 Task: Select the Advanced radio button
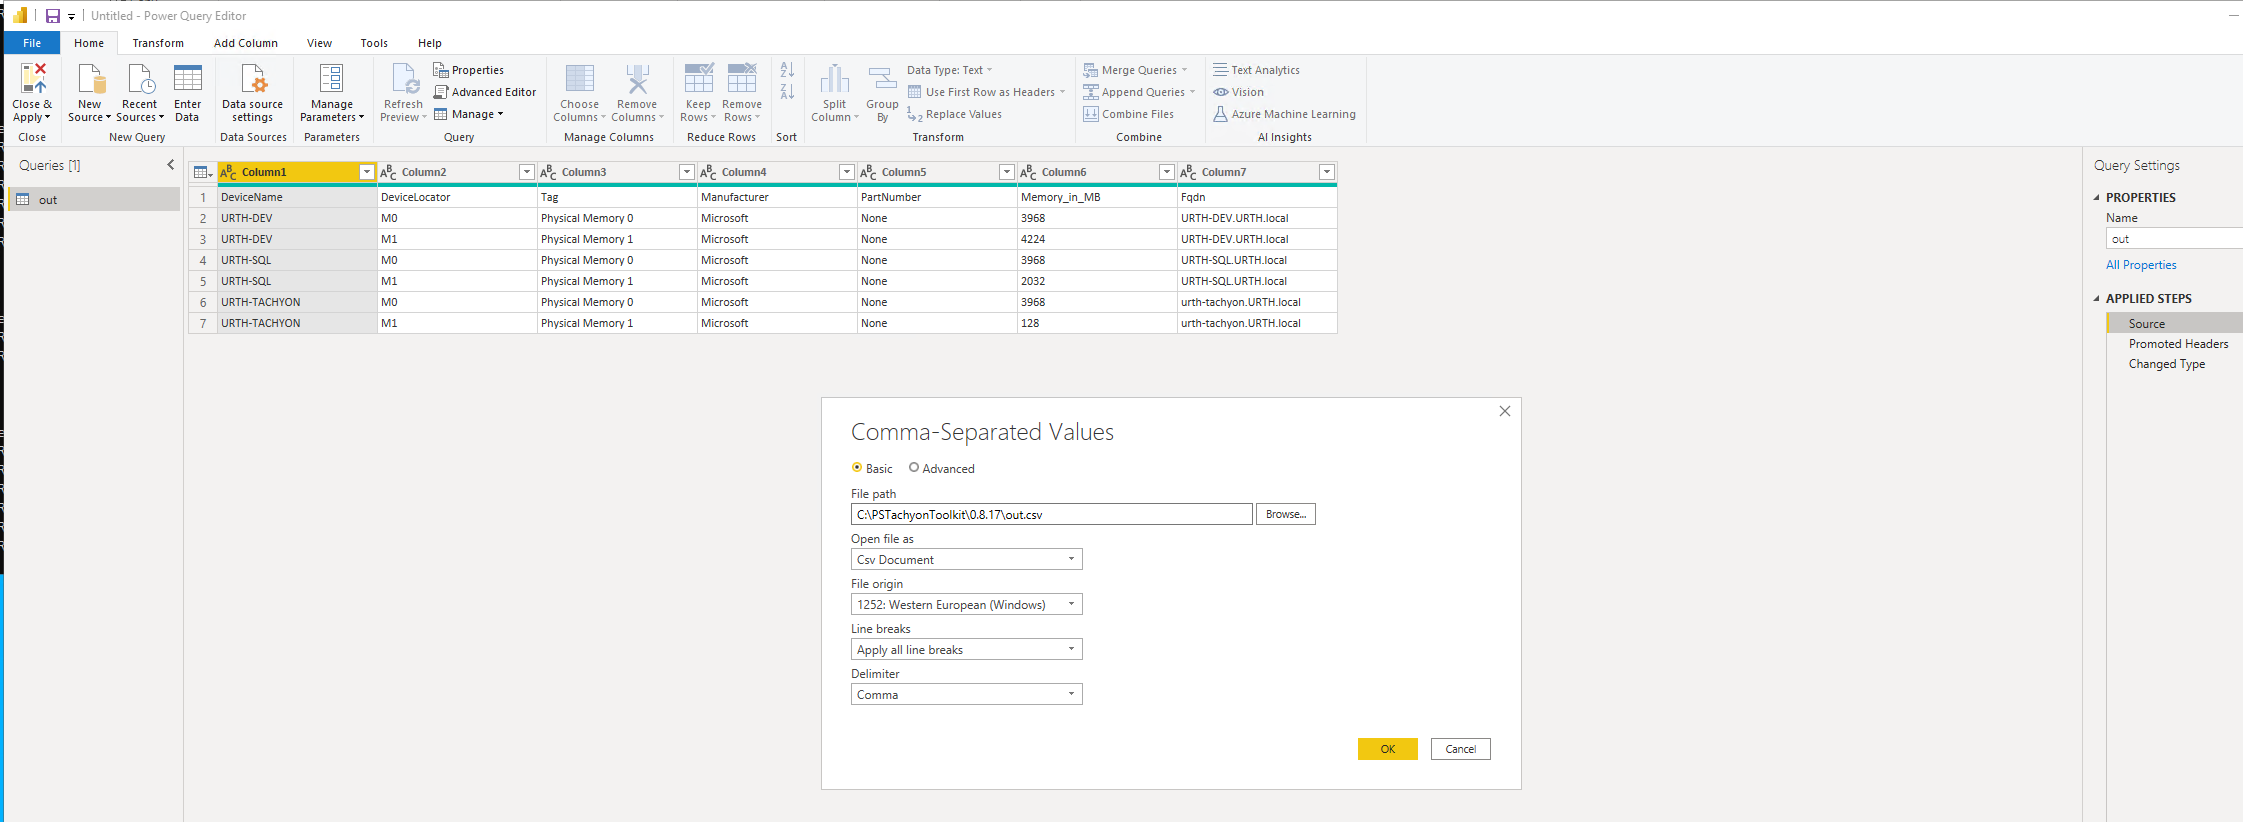tap(914, 467)
